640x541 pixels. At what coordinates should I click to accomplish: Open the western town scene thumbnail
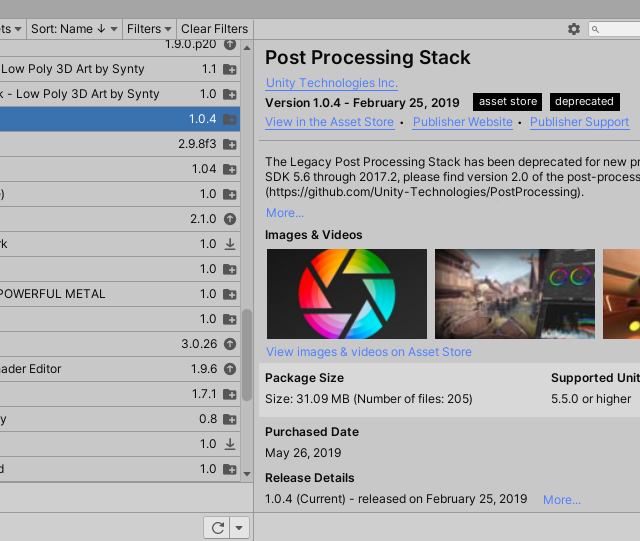pyautogui.click(x=515, y=294)
